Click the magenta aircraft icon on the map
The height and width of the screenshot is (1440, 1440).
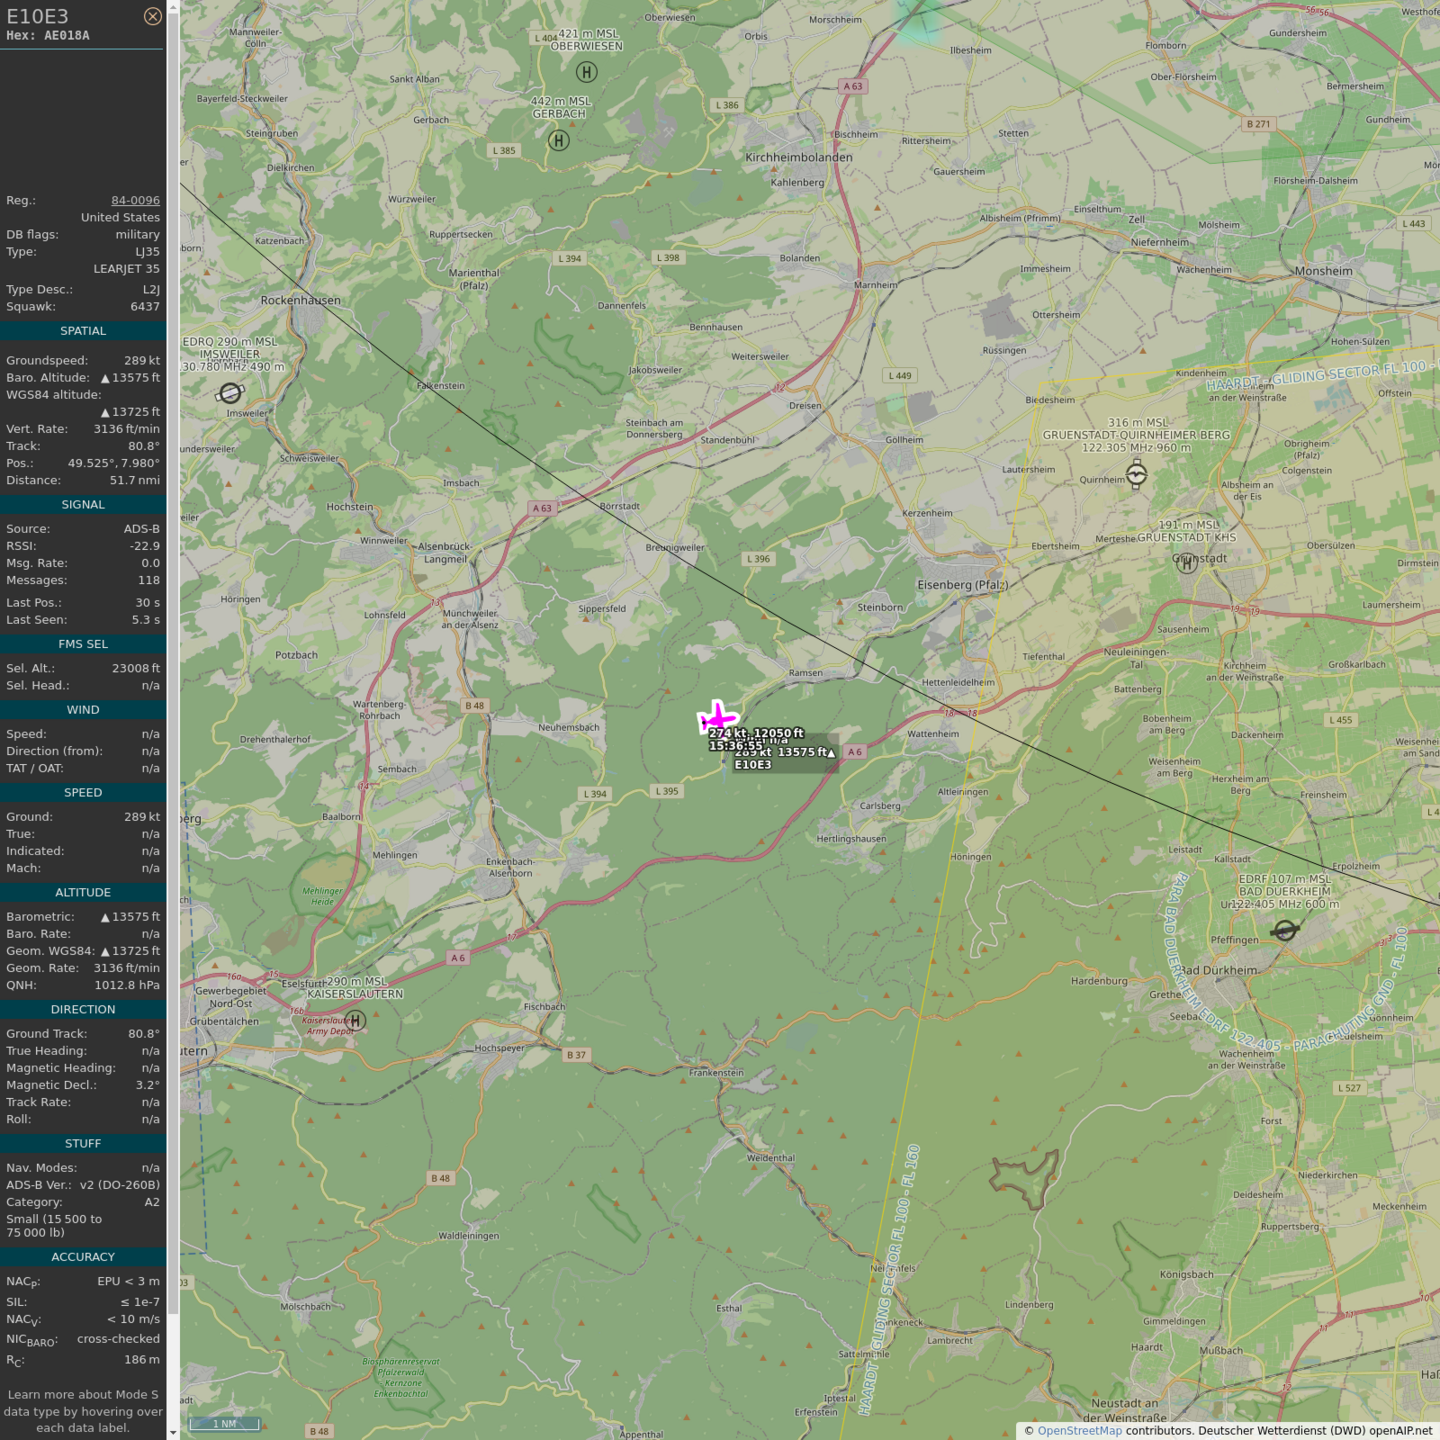point(717,718)
